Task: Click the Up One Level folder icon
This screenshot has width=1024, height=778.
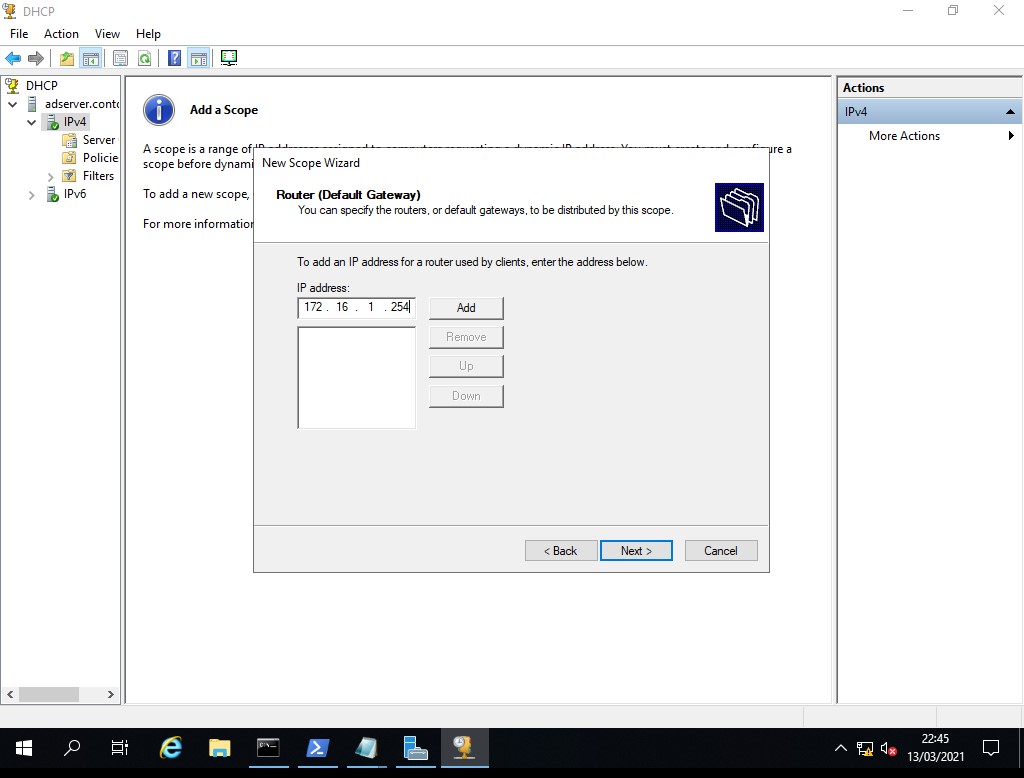Action: pos(67,59)
